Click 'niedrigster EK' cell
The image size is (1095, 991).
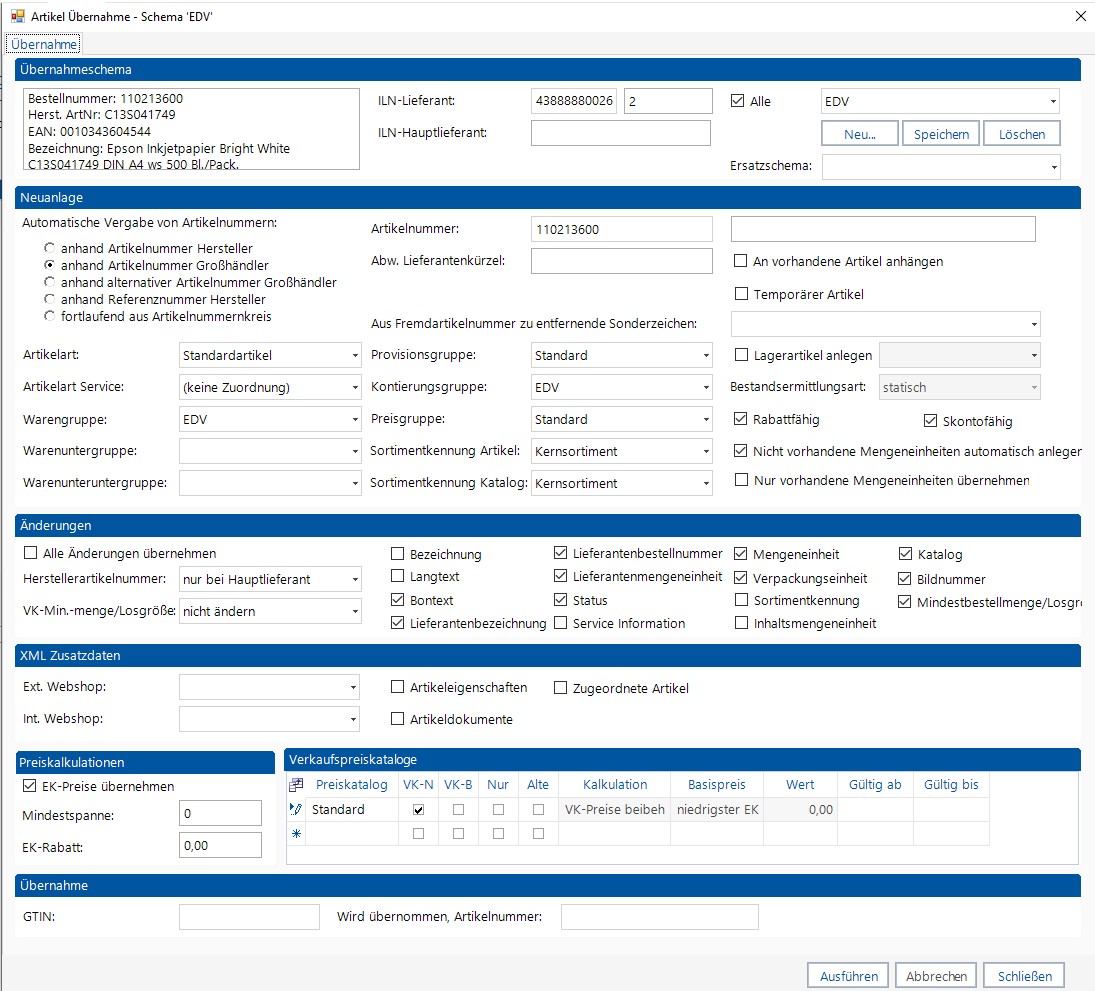717,809
